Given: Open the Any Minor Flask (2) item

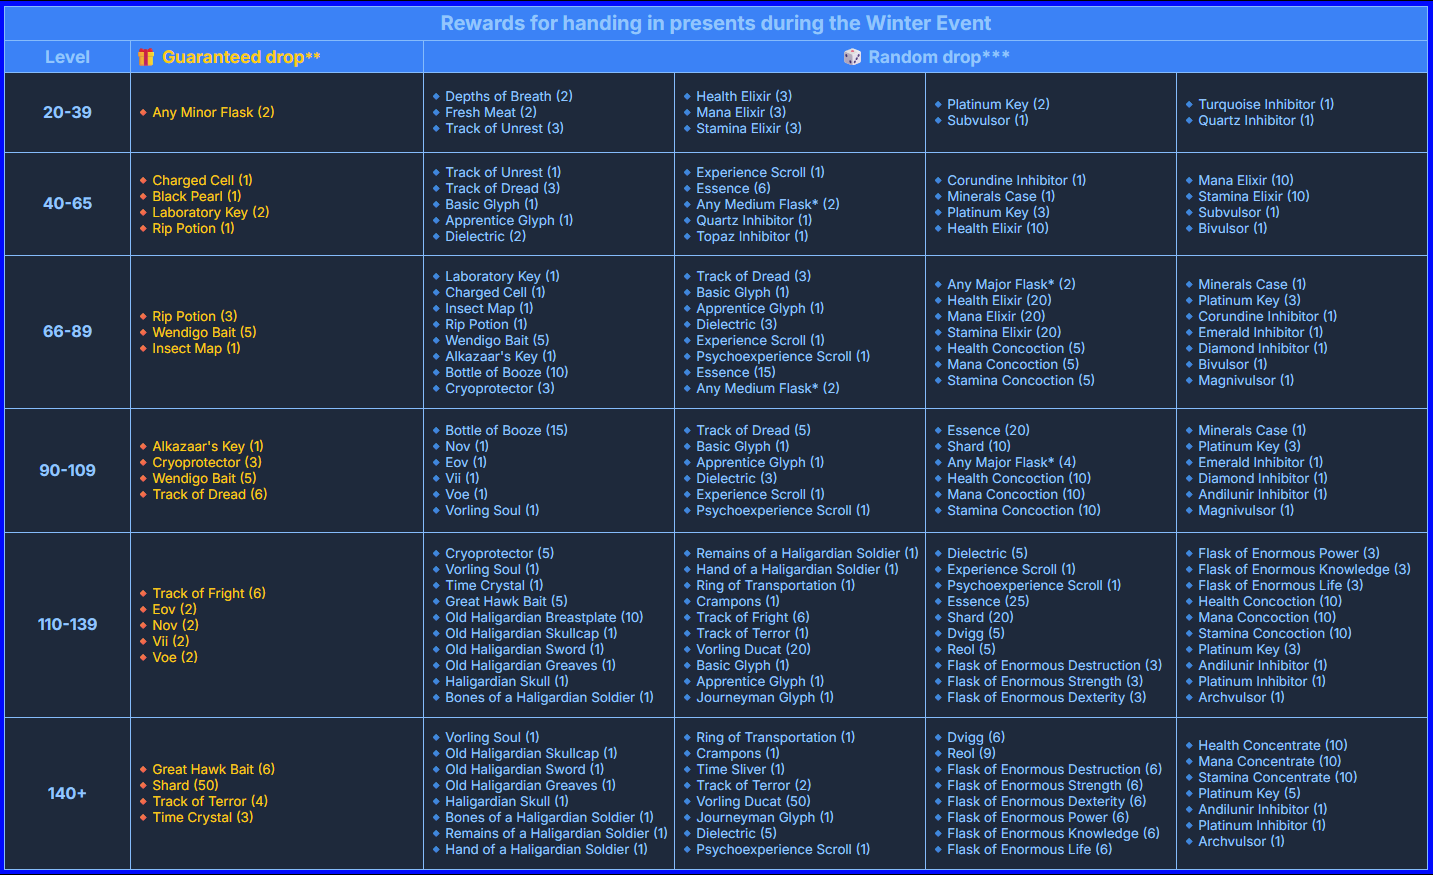Looking at the screenshot, I should click(213, 112).
